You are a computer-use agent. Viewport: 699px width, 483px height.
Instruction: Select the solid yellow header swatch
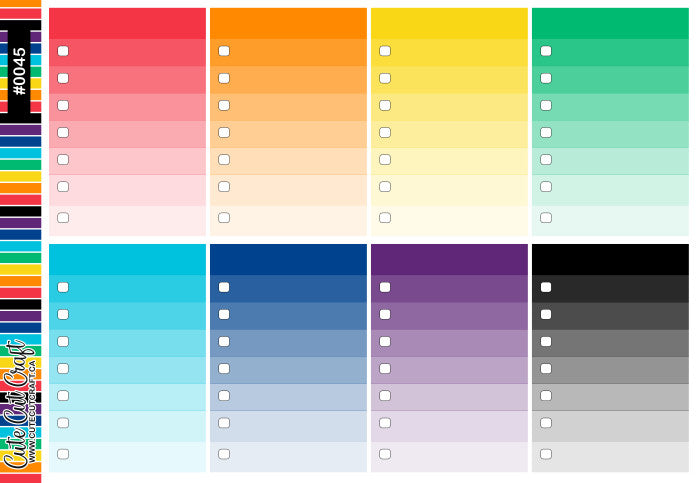pyautogui.click(x=449, y=23)
